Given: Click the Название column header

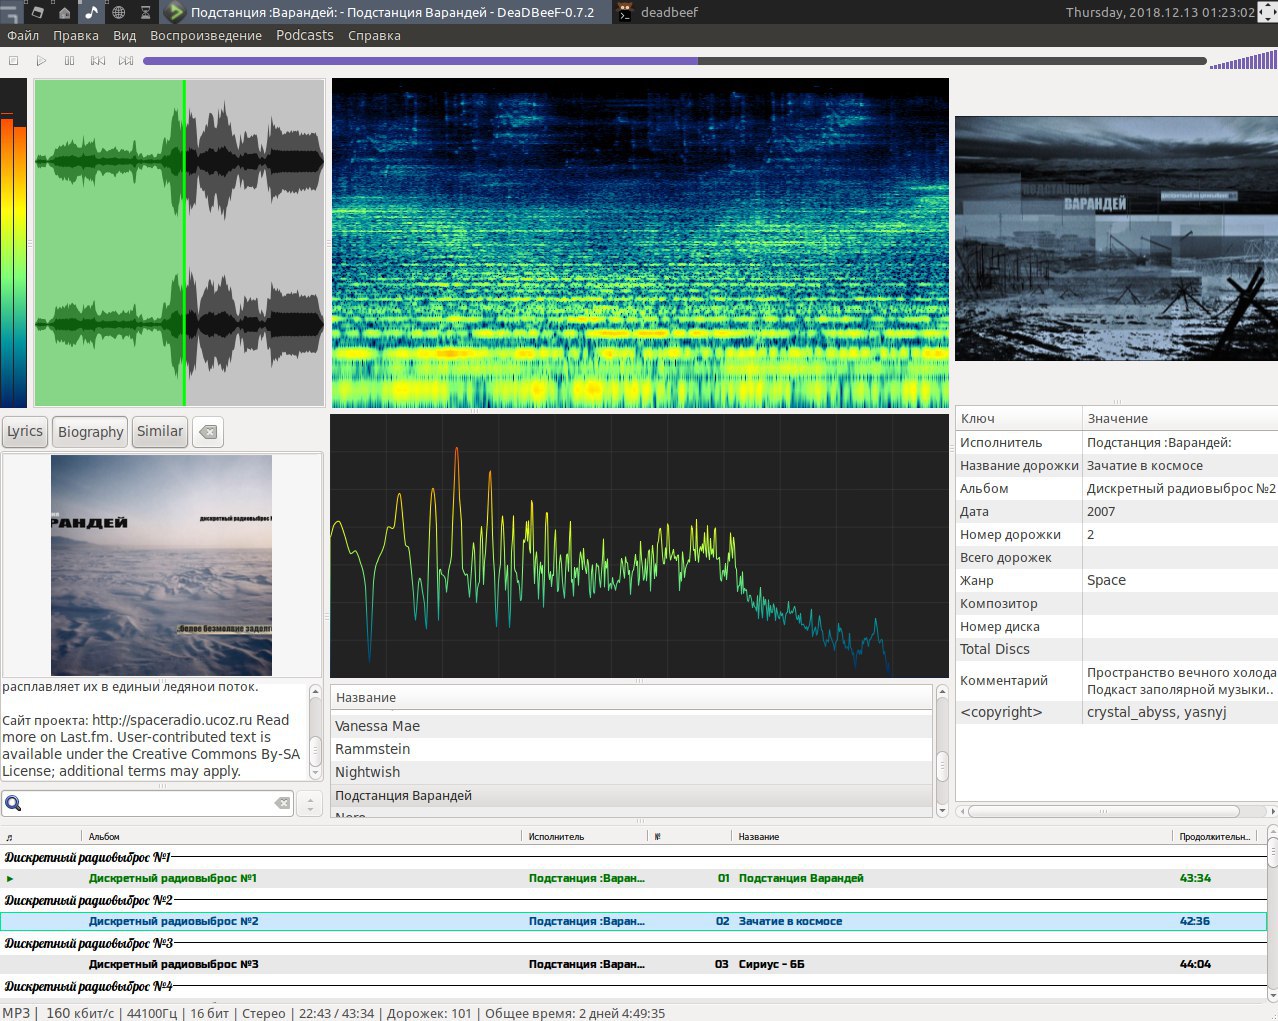Looking at the screenshot, I should (632, 698).
